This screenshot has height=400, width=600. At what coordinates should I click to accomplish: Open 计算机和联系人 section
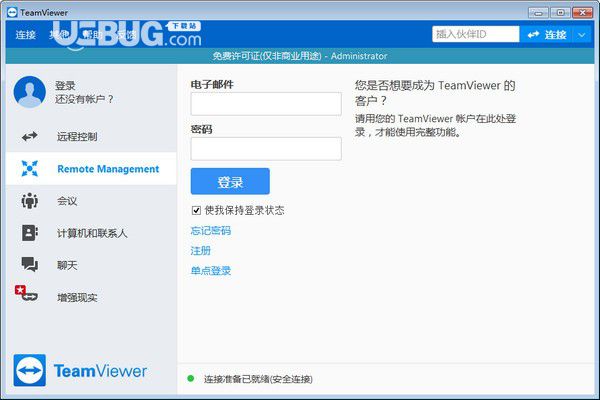pos(91,233)
